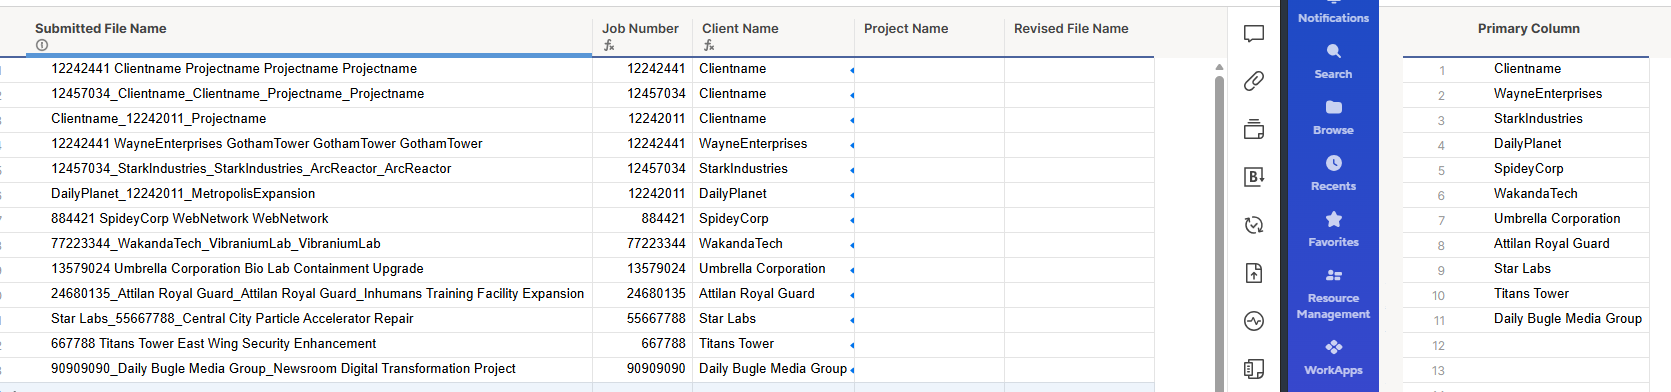
Task: Click the info icon under Submitted File Name
Action: (41, 45)
